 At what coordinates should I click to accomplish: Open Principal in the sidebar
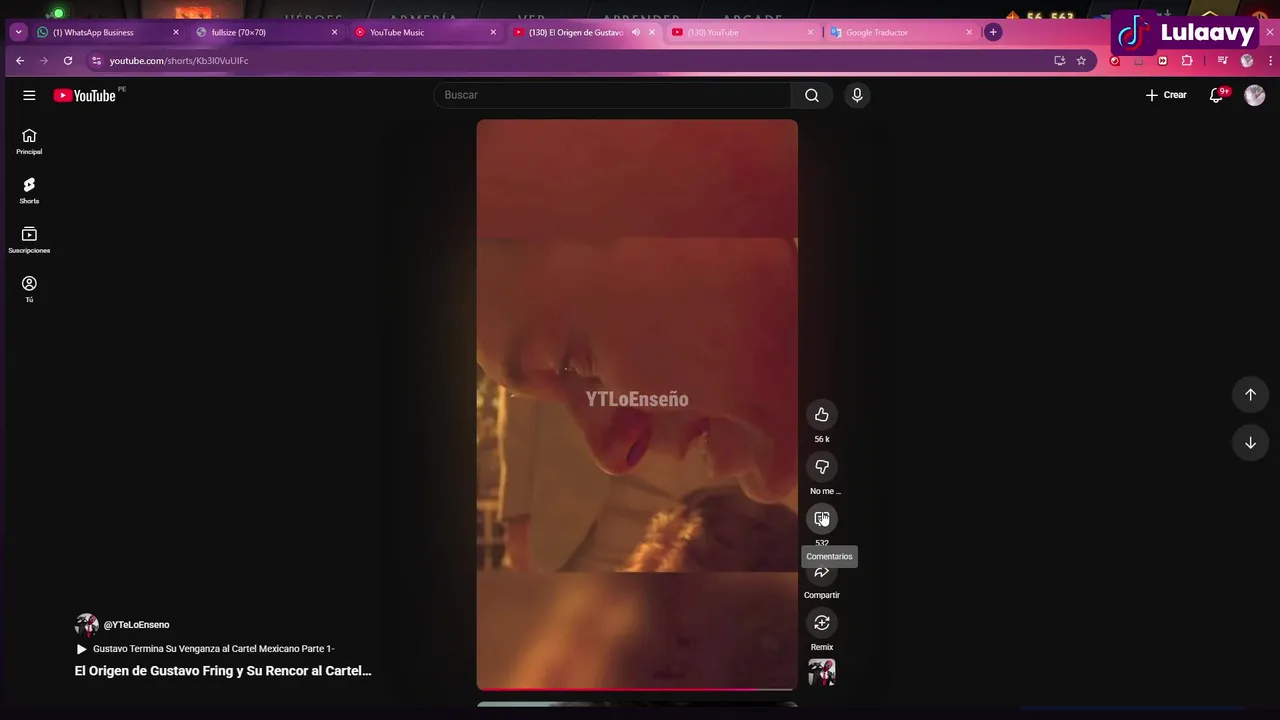click(x=29, y=142)
